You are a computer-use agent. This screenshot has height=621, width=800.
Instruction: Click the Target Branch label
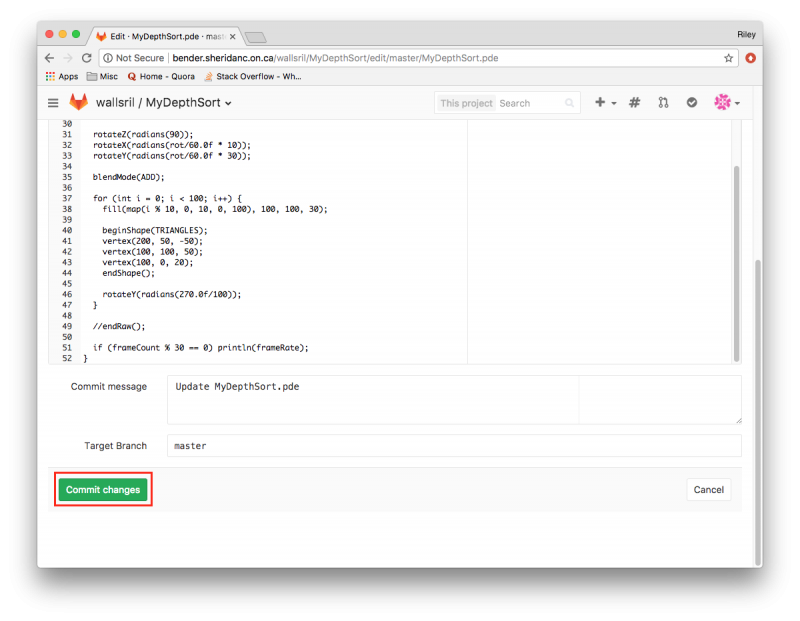115,445
